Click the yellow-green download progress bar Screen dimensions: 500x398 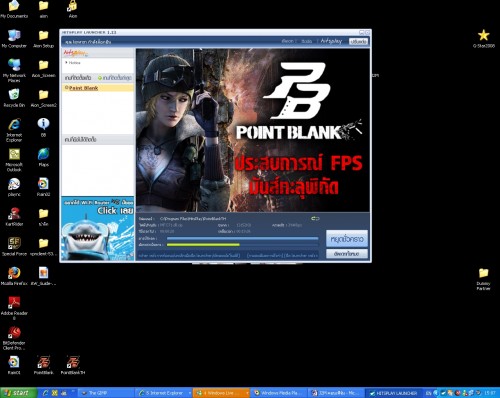[203, 245]
